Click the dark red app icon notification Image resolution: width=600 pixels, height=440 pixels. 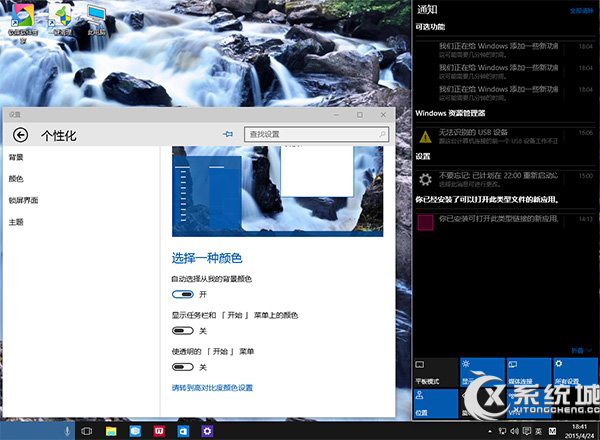[x=425, y=222]
